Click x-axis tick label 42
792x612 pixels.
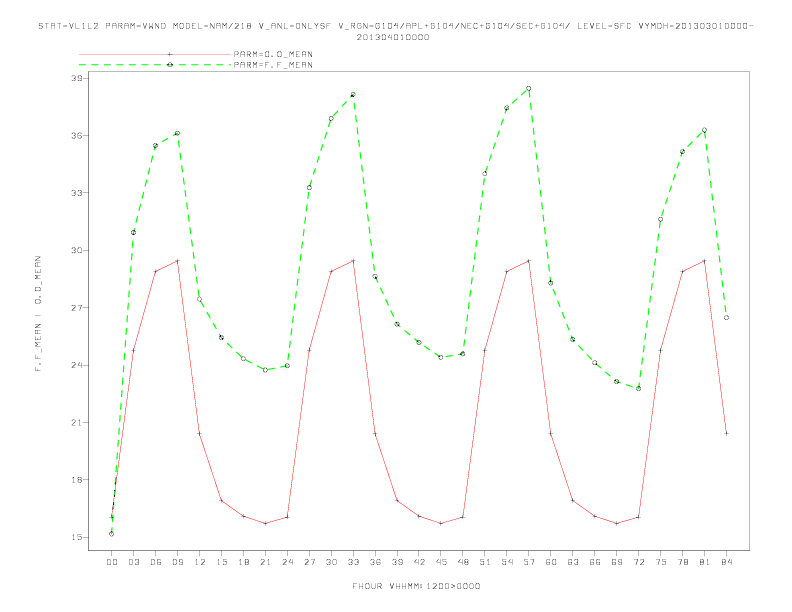pyautogui.click(x=419, y=562)
